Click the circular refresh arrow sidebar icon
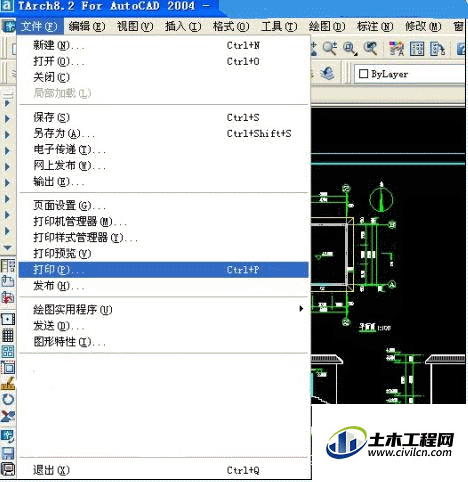 pos(8,399)
